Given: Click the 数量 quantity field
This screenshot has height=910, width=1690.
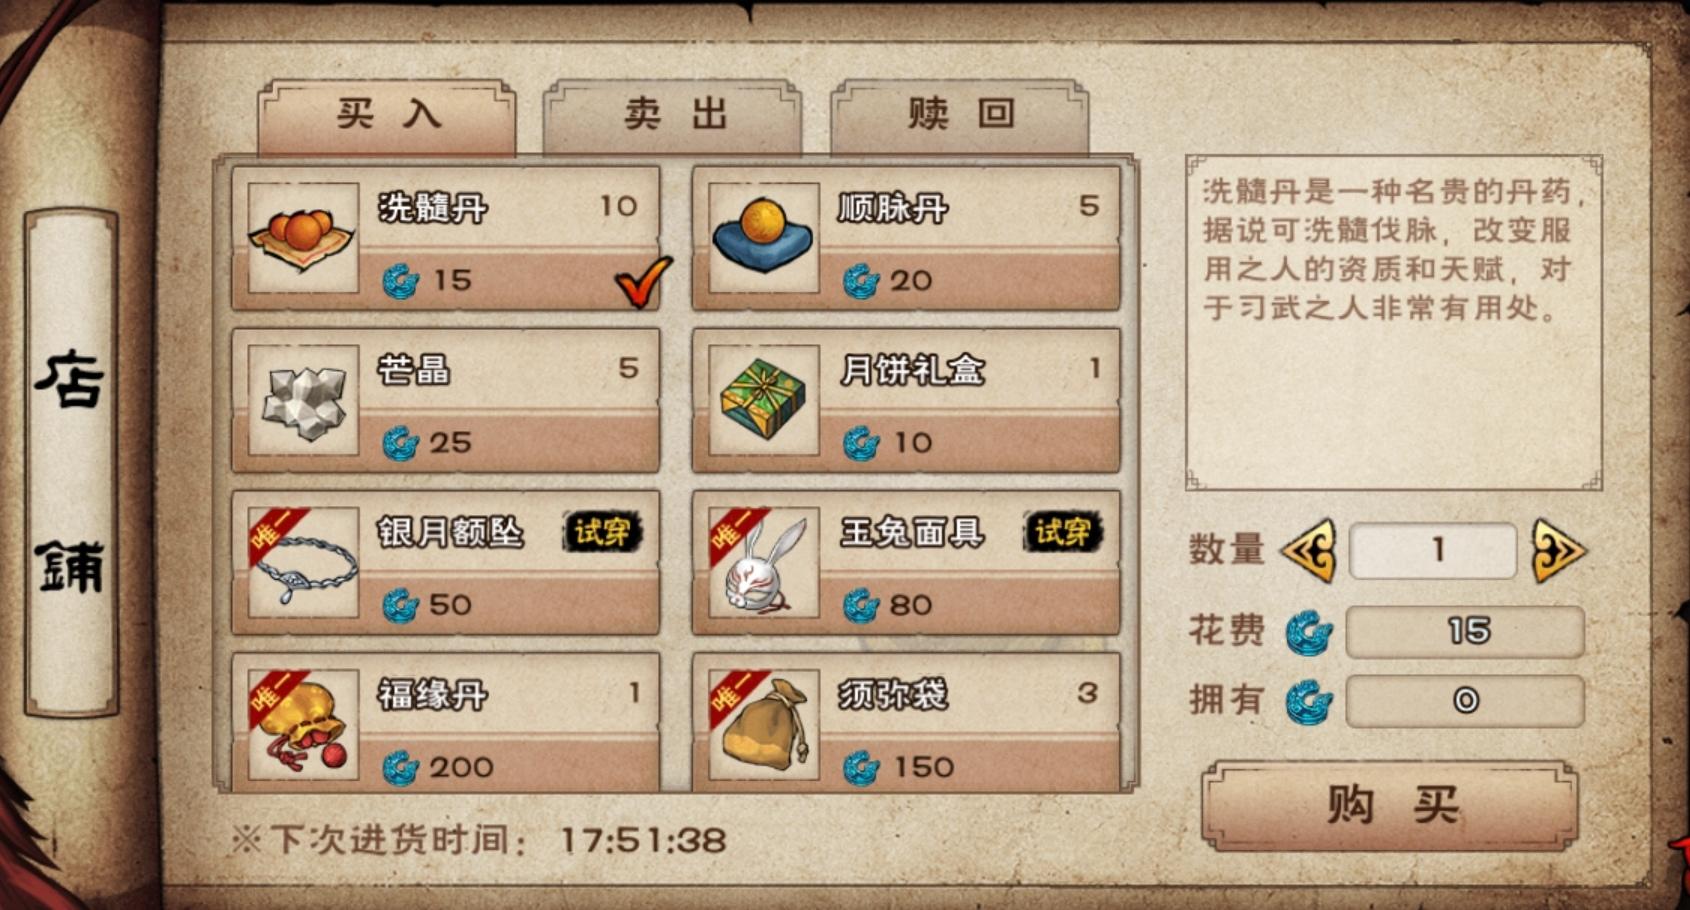Looking at the screenshot, I should (1433, 550).
